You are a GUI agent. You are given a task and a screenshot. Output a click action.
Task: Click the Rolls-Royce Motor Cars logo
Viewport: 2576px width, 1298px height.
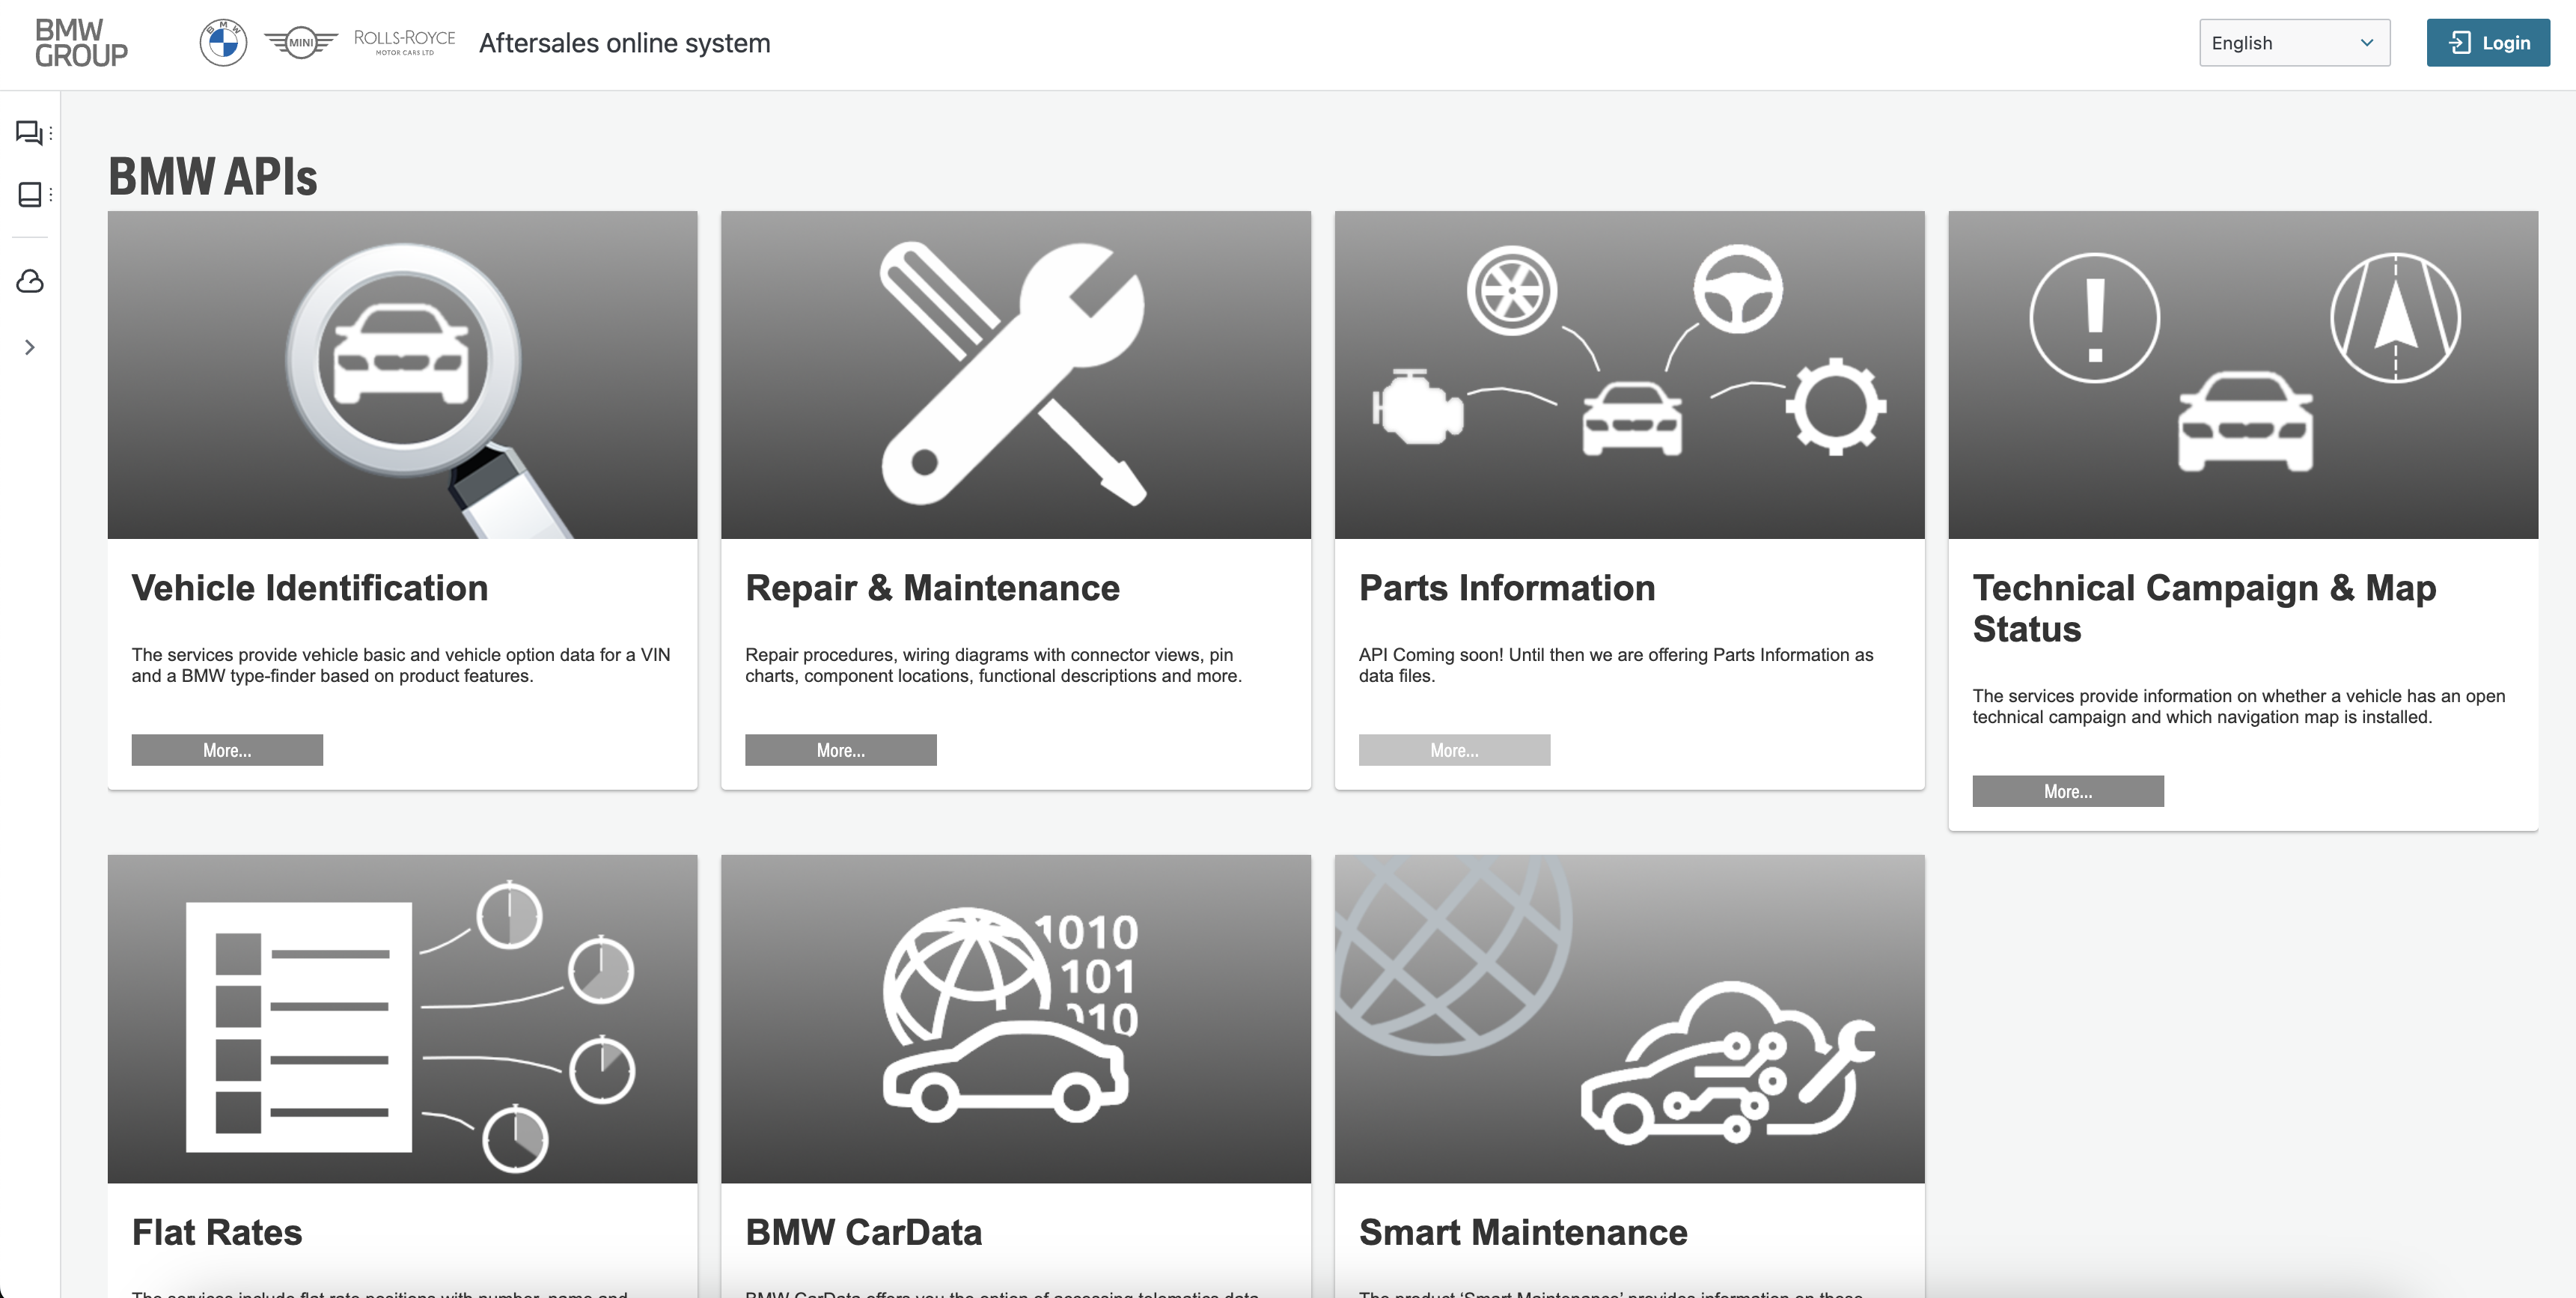[x=404, y=42]
